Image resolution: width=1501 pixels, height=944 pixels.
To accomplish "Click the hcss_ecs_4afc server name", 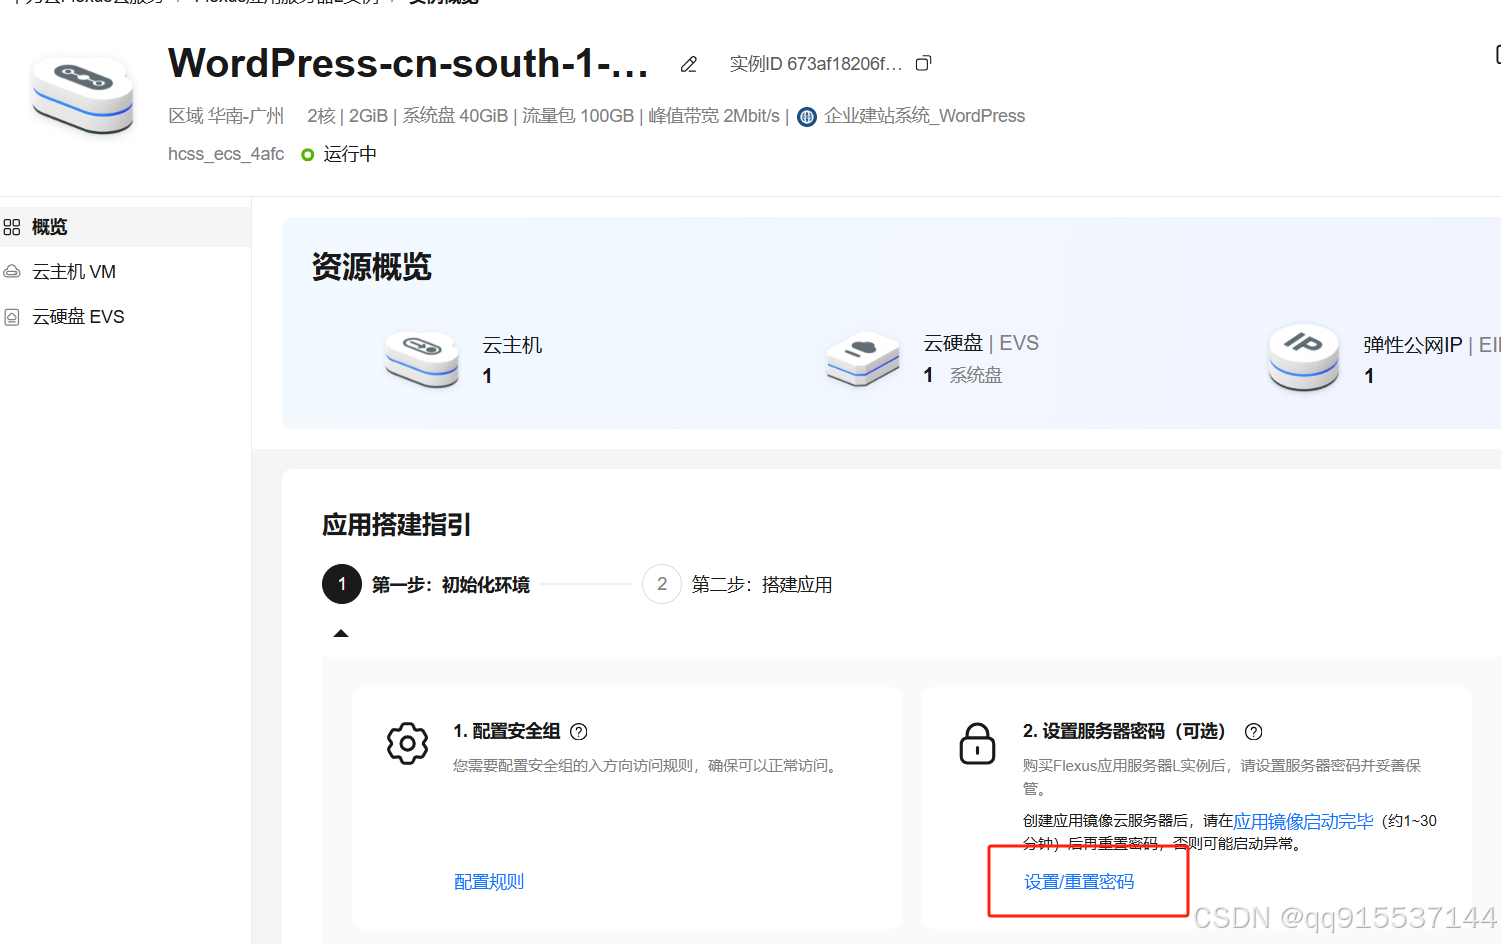I will tap(226, 154).
